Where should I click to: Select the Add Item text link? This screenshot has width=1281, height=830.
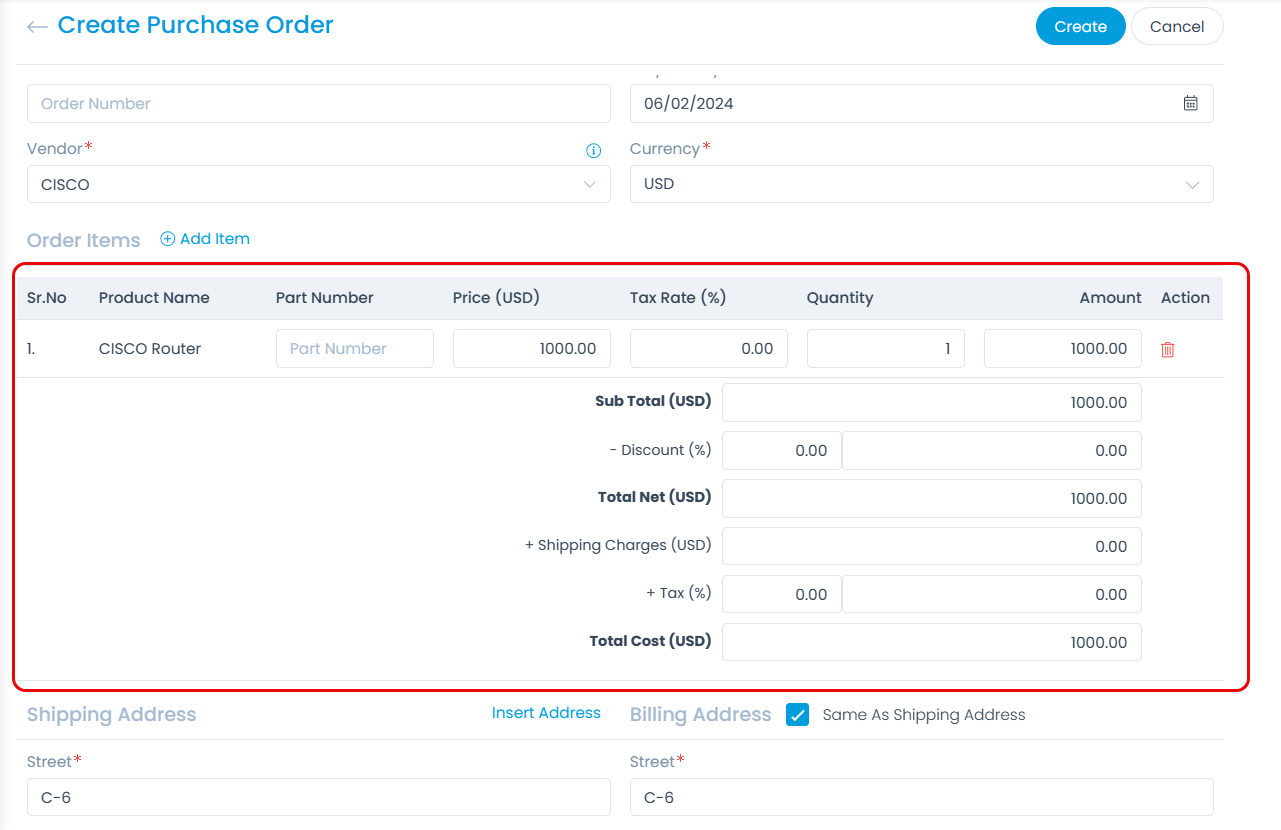pos(213,239)
